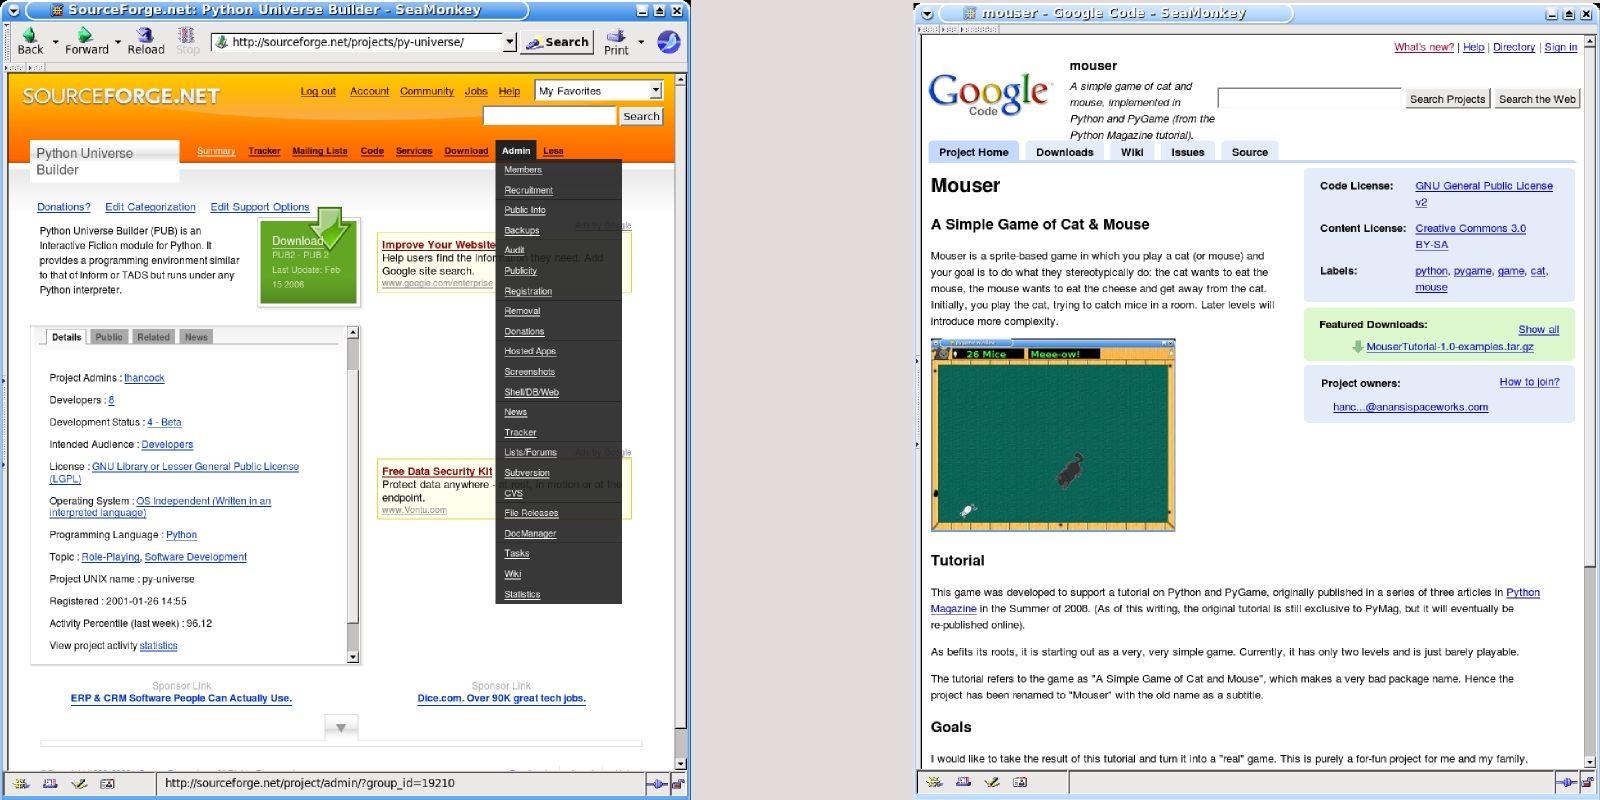Switch to the Source tab on Google Code
This screenshot has height=800, width=1600.
tap(1250, 152)
